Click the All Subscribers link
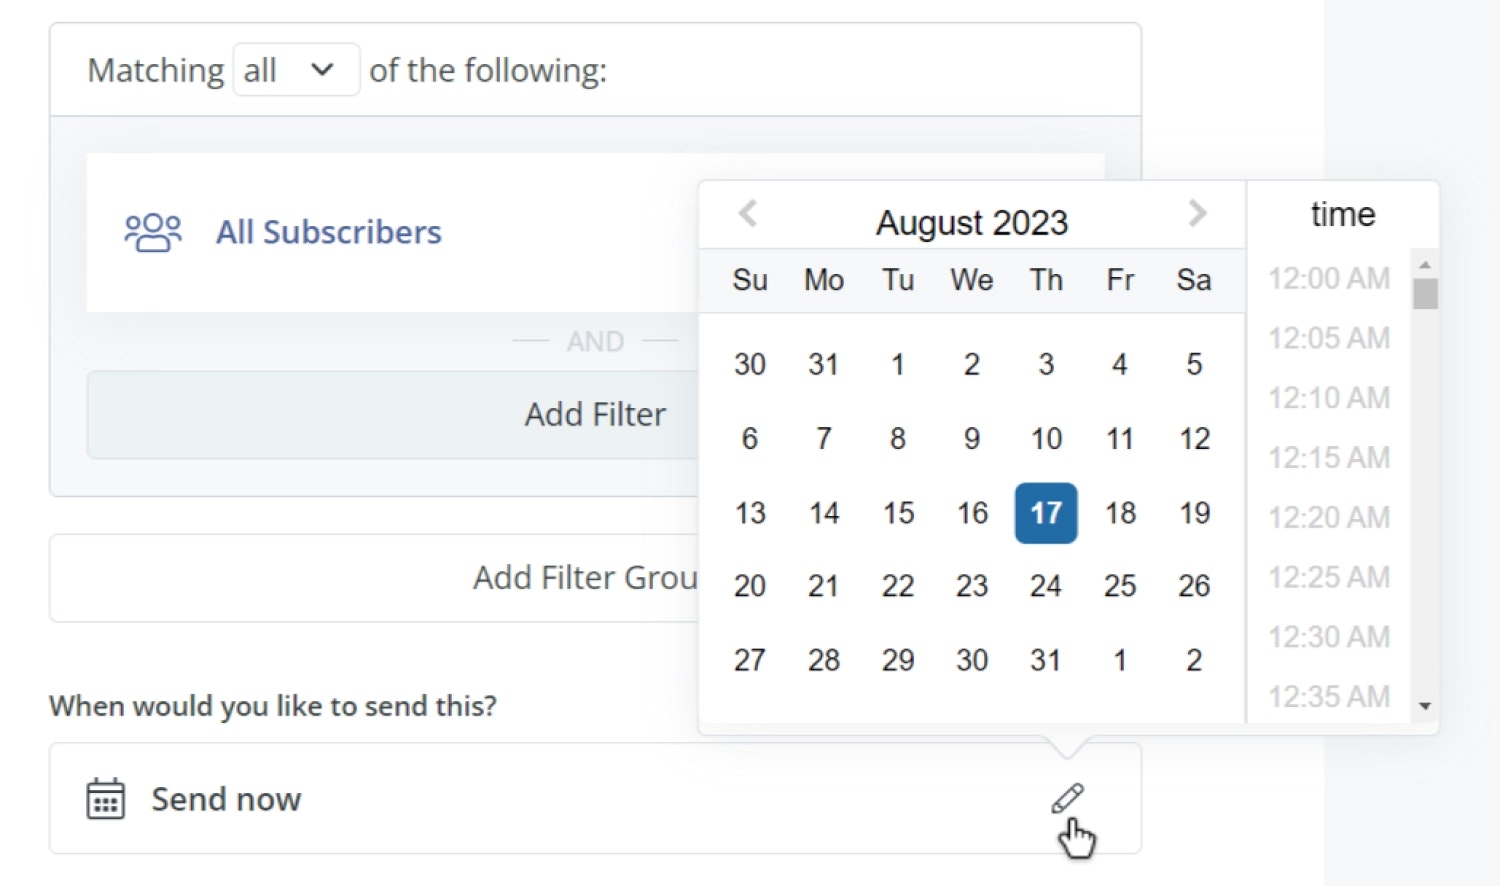The image size is (1500, 886). coord(329,232)
